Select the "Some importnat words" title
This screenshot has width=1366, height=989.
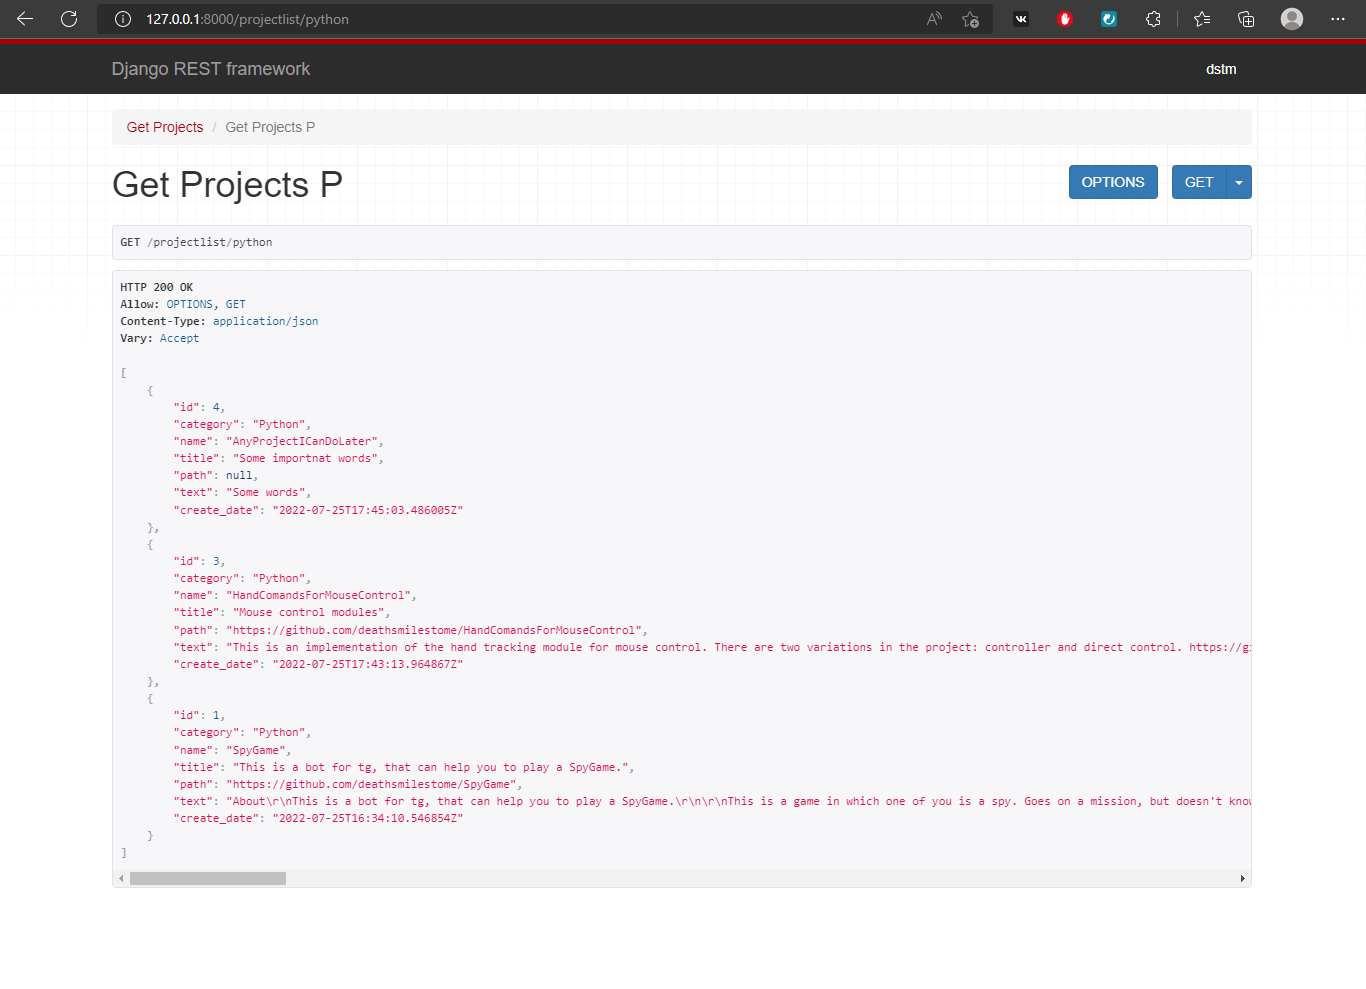click(306, 458)
